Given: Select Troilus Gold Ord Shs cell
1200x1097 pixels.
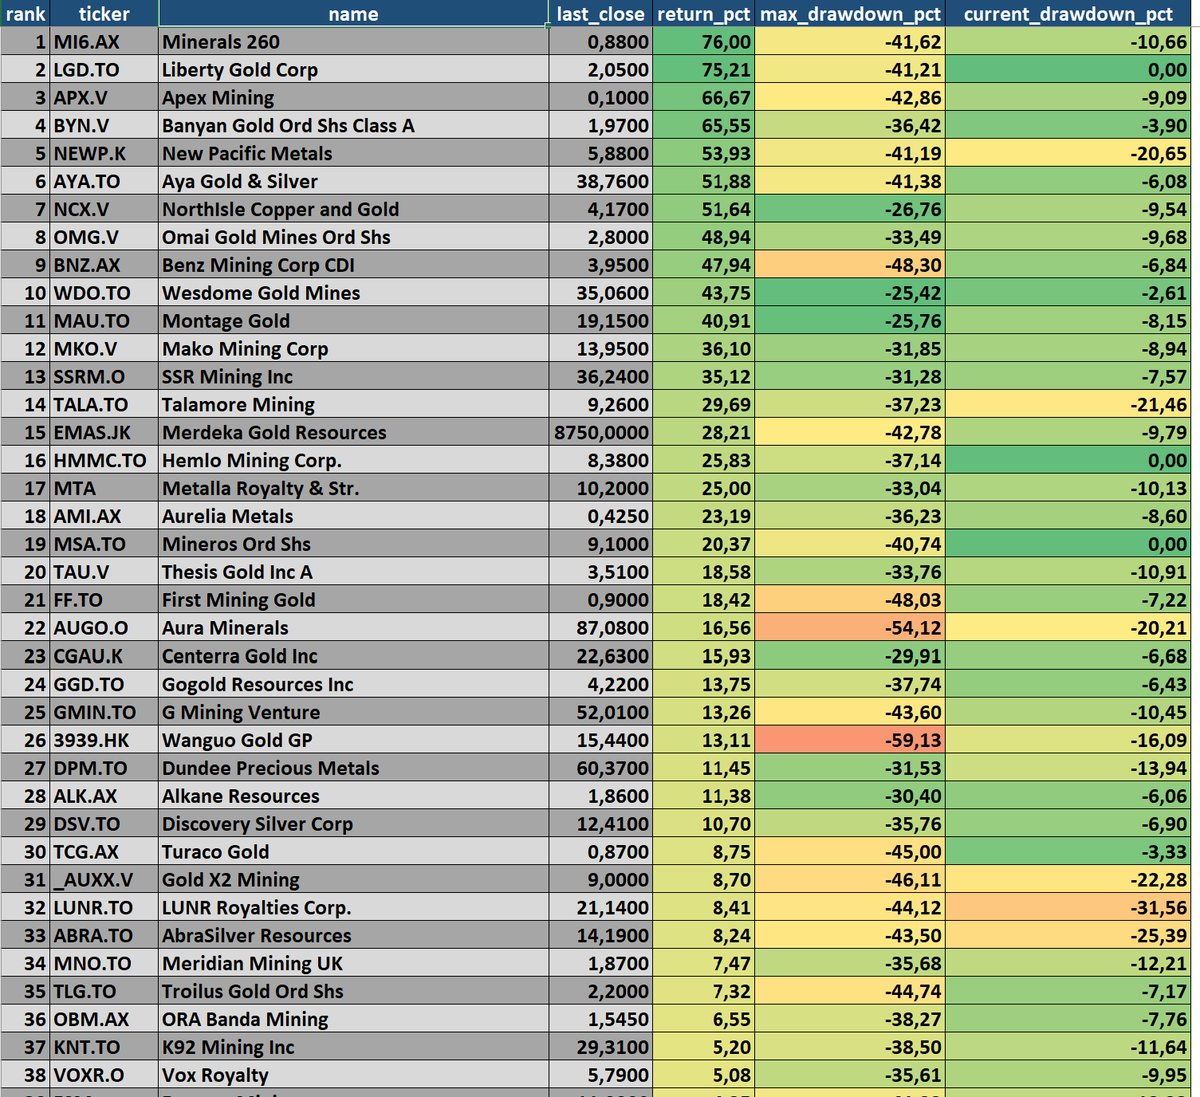Looking at the screenshot, I should click(353, 992).
